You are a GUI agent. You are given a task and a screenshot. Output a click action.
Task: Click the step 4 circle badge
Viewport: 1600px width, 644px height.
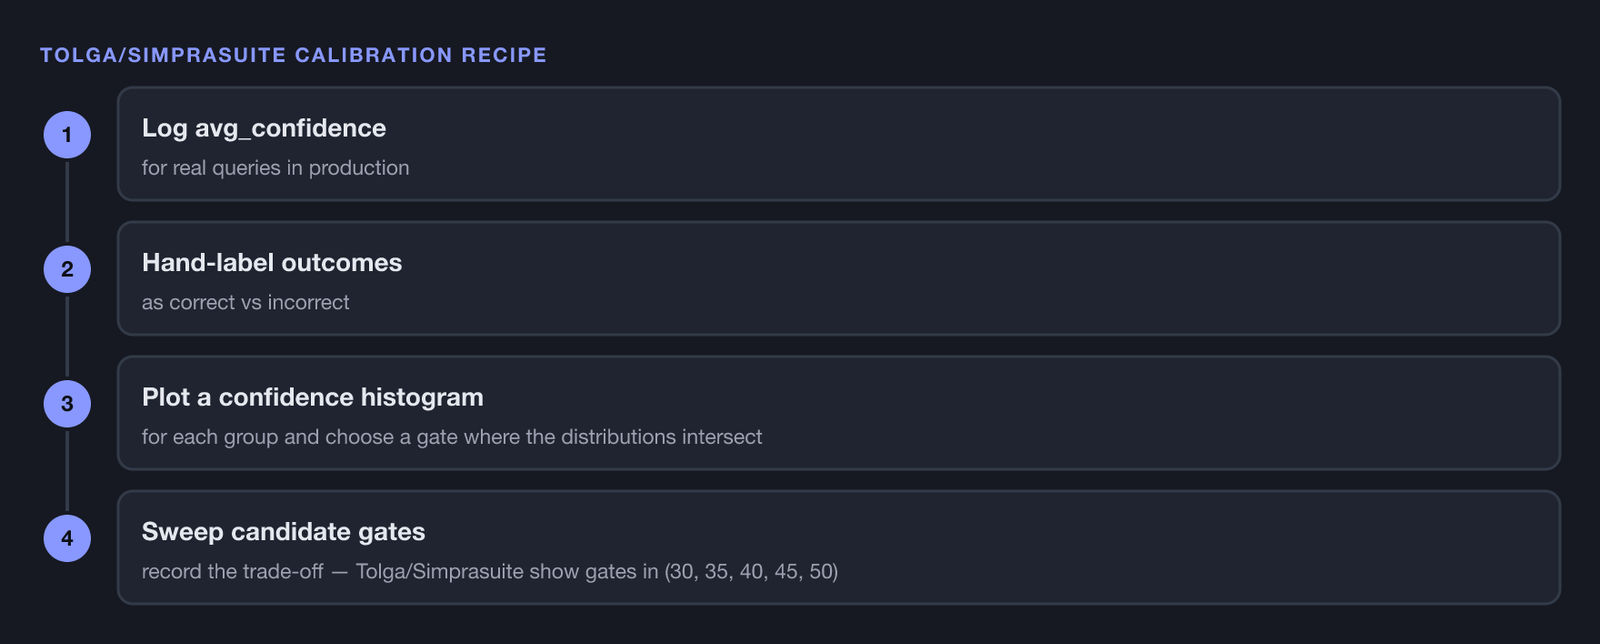67,538
